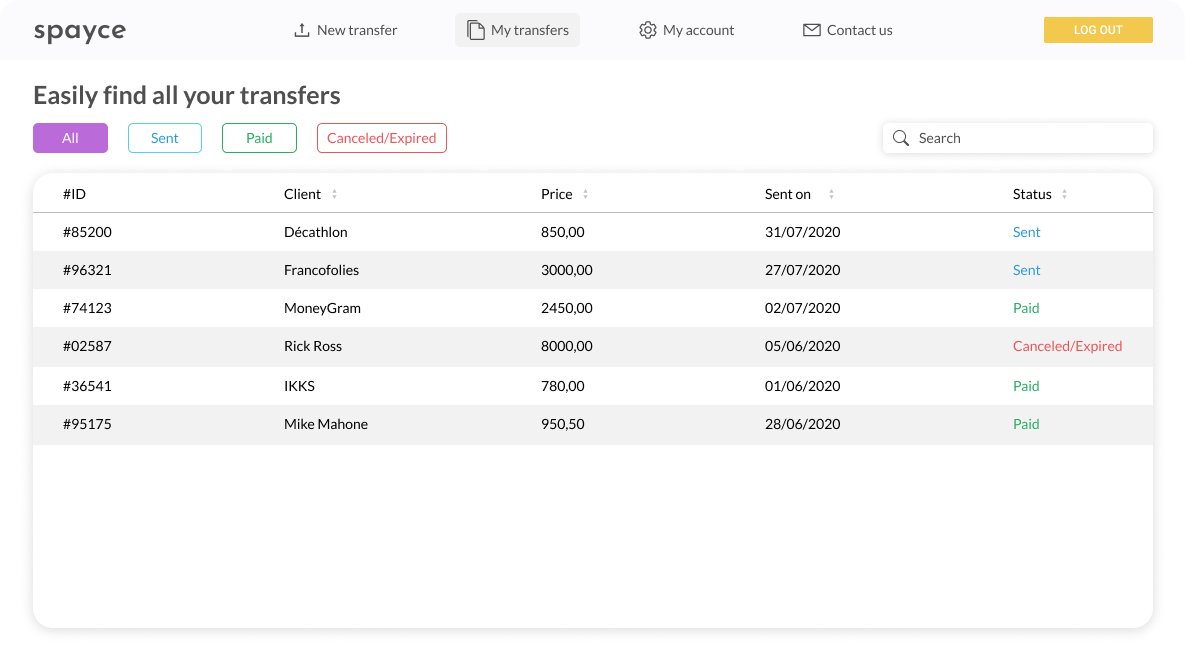Sort table by Price column arrows
1185x654 pixels.
[585, 194]
